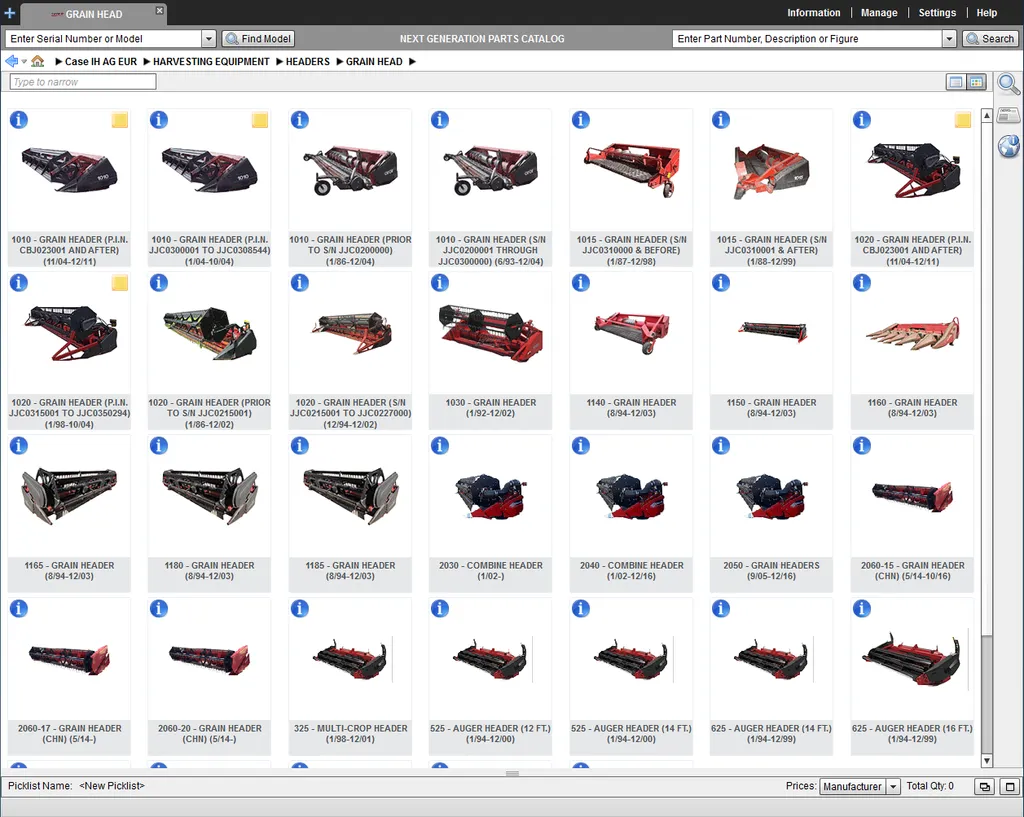1024x817 pixels.
Task: Open 525 Auger Header 12 FT thumbnail
Action: [490, 658]
